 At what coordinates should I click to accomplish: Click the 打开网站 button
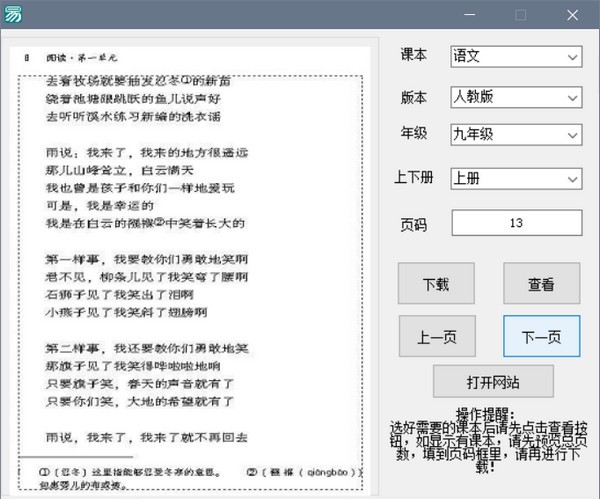tap(492, 381)
